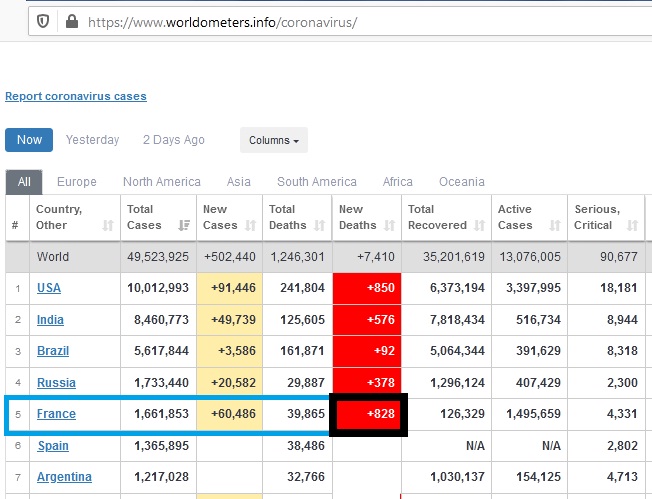Screen dimensions: 652x499
Task: Open the Argentina country link
Action: pos(64,477)
